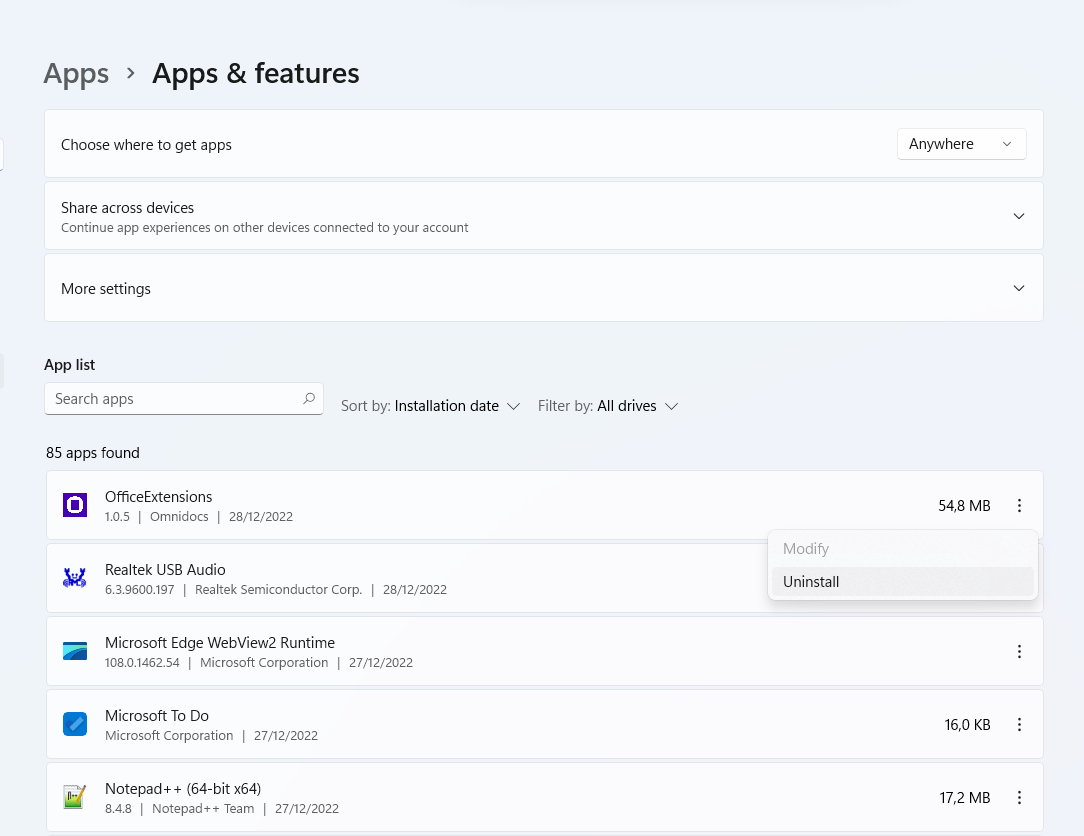Click the 108.0.1462.54 WebView2 details line
This screenshot has height=836, width=1084.
pyautogui.click(x=259, y=662)
